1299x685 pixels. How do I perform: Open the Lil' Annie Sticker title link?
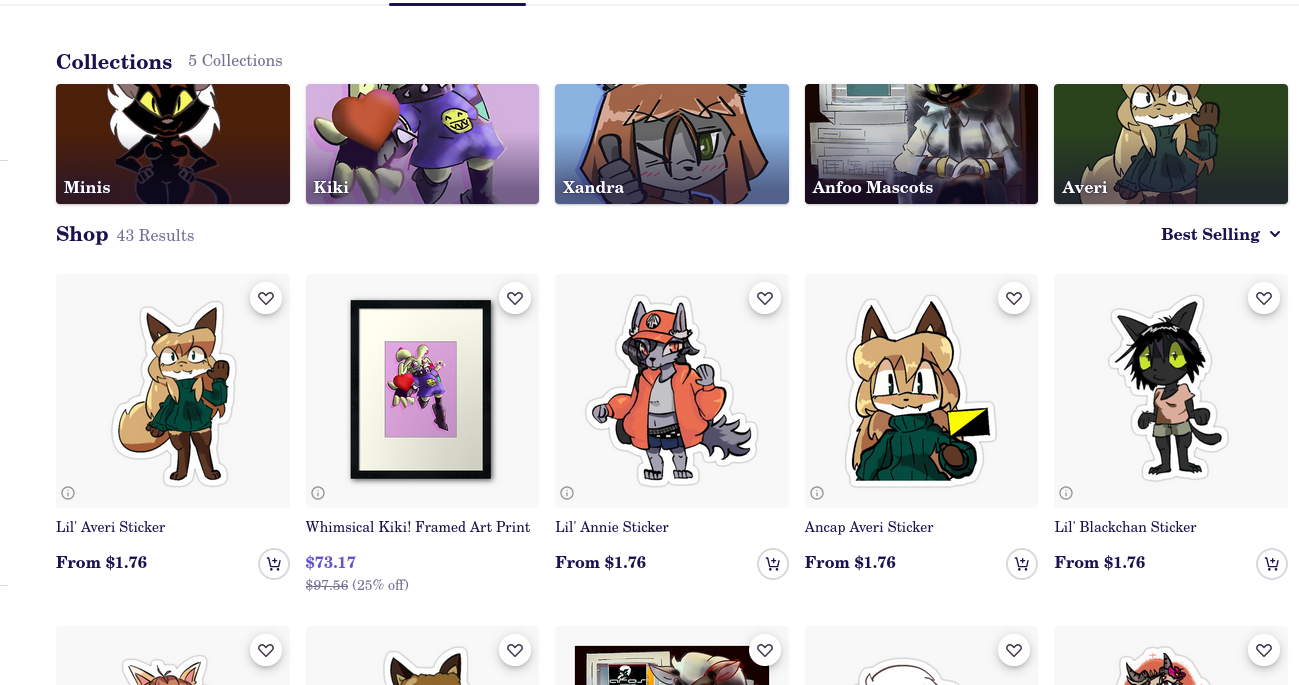point(612,527)
